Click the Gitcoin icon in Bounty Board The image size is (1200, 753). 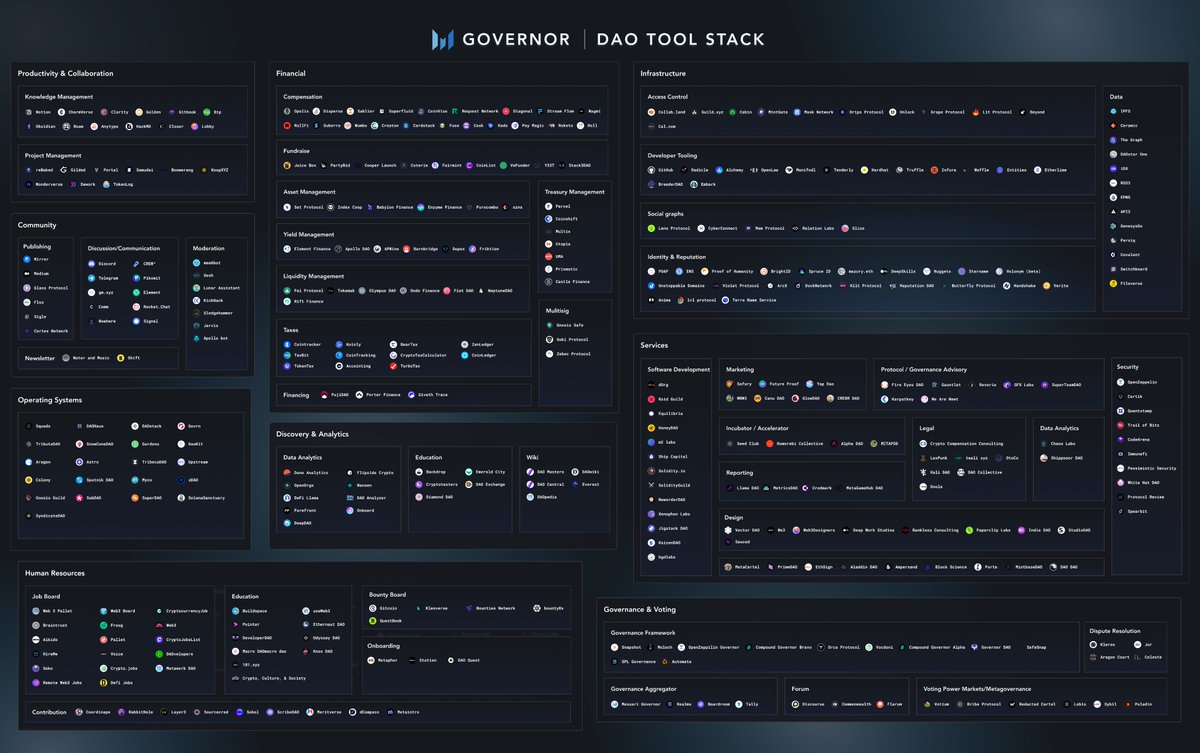[374, 608]
